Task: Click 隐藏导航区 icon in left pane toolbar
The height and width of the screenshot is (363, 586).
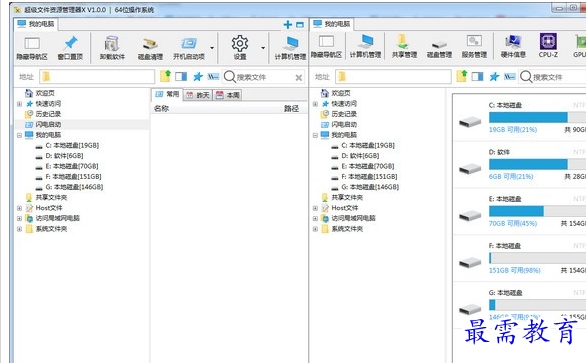Action: point(32,48)
